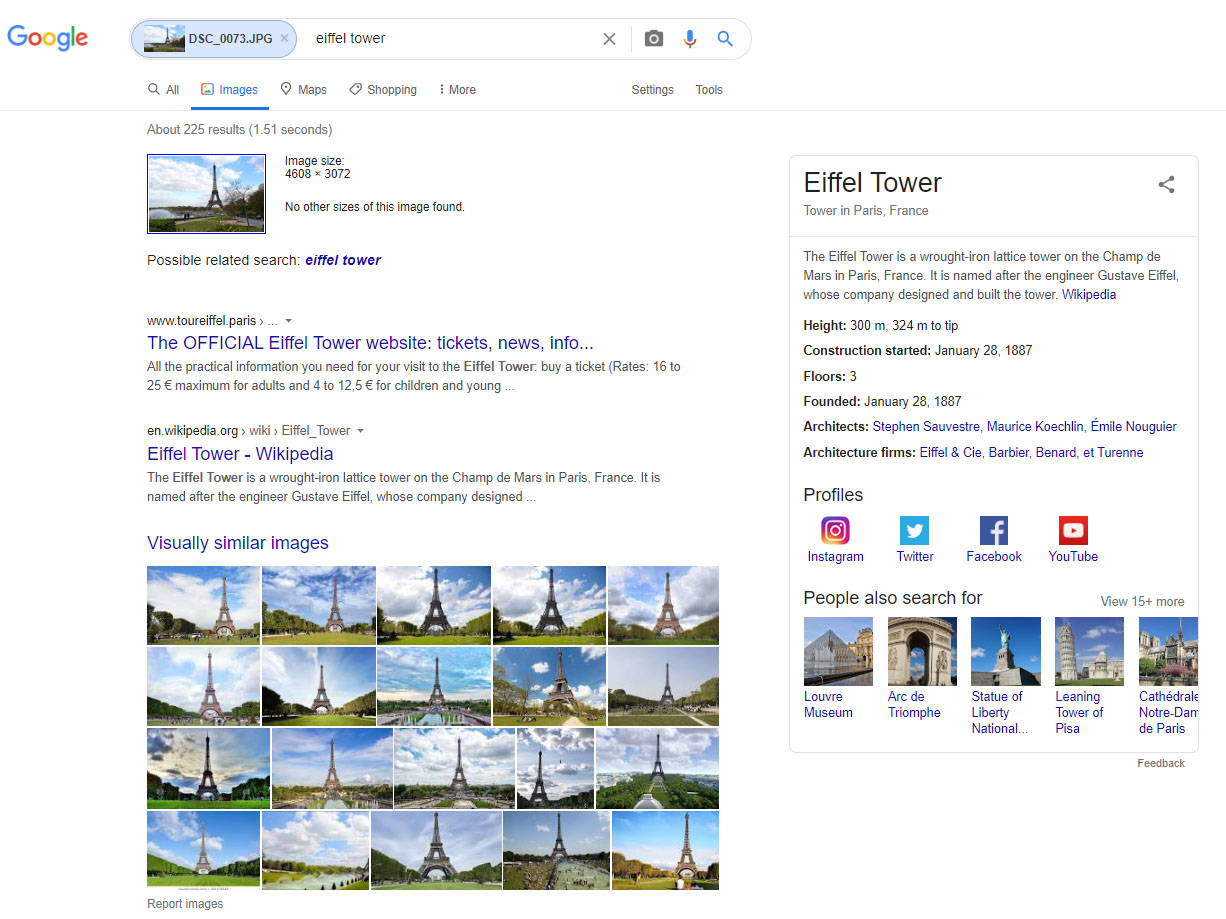Screen dimensions: 1226x919
Task: Click in the search field containing 'eiffel tower'
Action: click(450, 39)
